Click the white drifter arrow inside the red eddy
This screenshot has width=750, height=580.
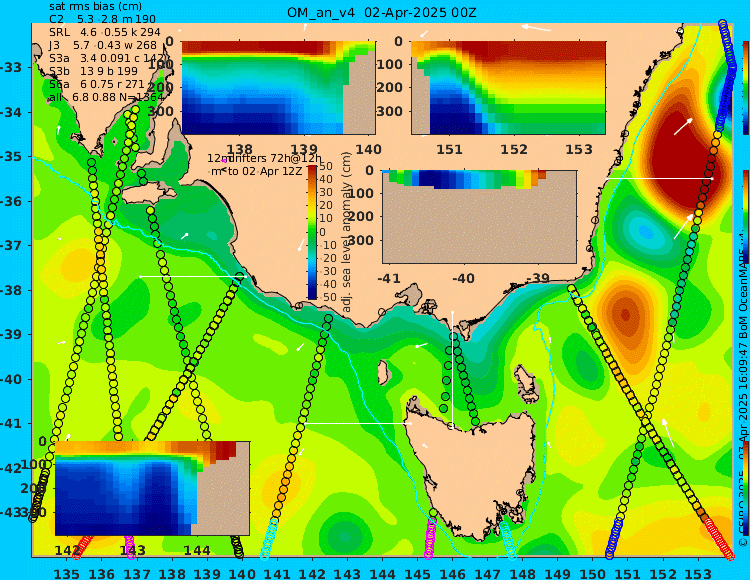click(x=684, y=127)
